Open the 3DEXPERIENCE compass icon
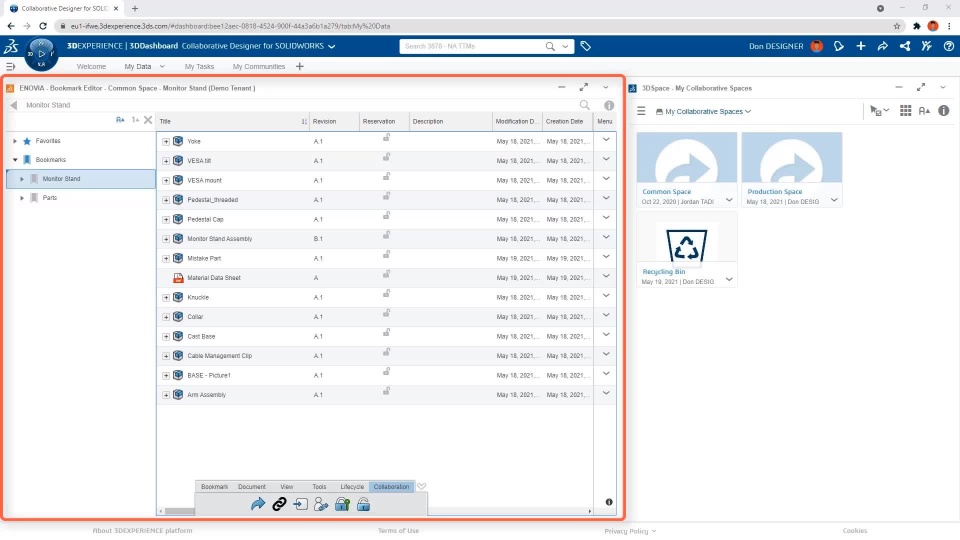 click(41, 54)
